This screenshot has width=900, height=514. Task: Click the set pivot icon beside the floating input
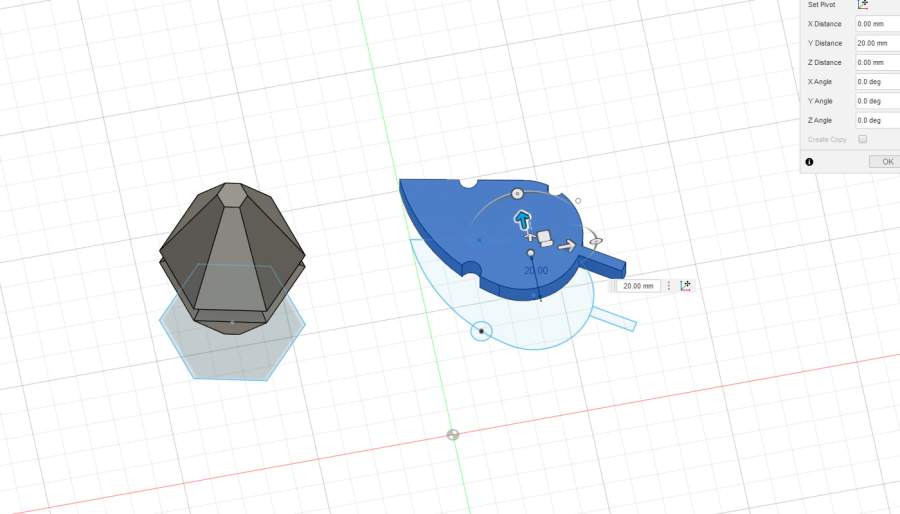click(685, 286)
